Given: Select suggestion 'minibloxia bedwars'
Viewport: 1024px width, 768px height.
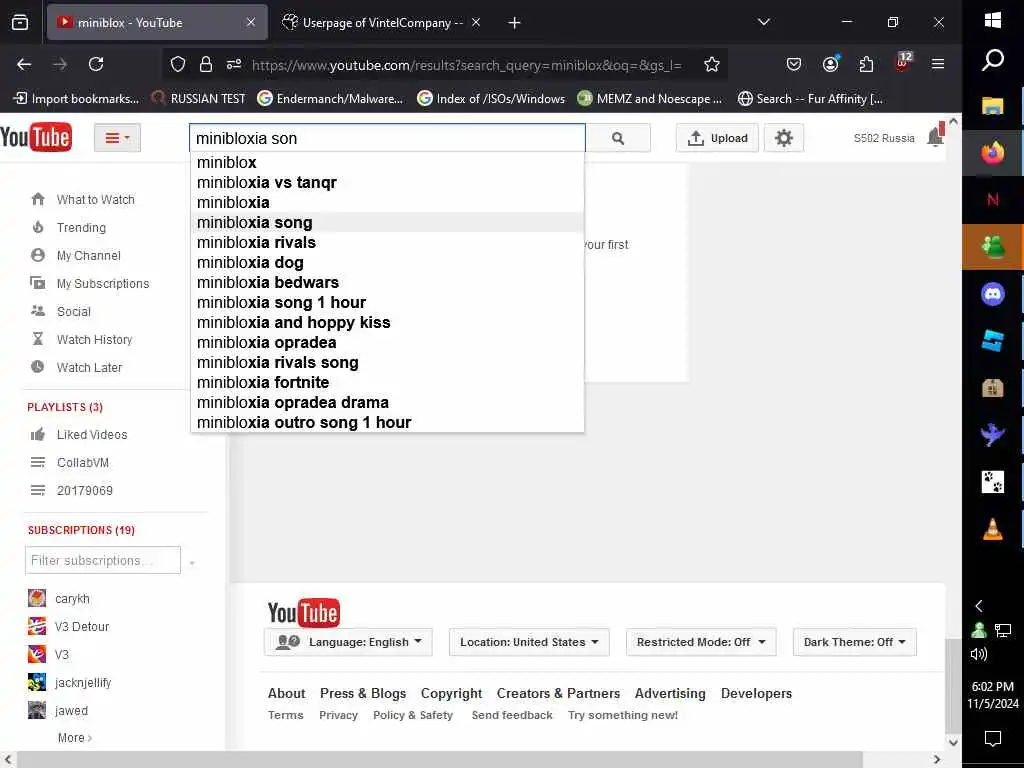Looking at the screenshot, I should [x=387, y=282].
